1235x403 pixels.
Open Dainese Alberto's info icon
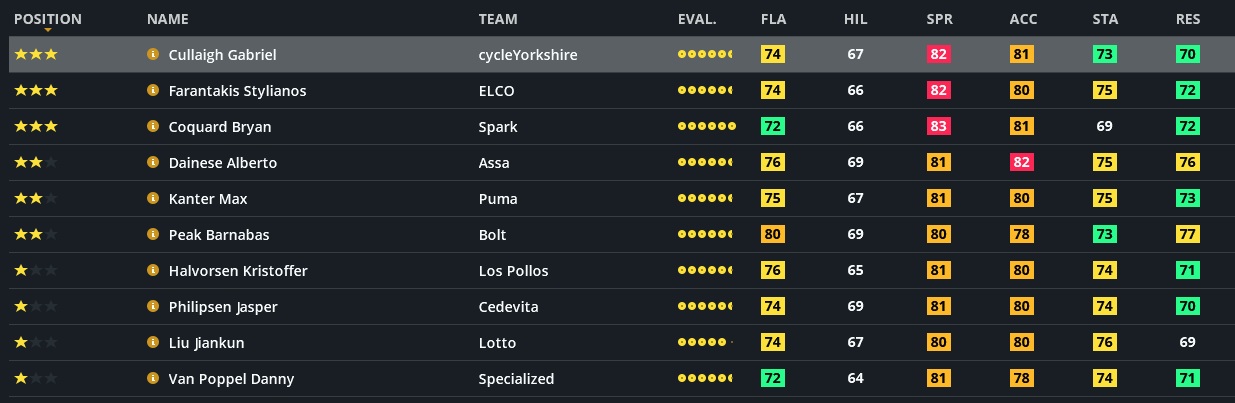(153, 163)
